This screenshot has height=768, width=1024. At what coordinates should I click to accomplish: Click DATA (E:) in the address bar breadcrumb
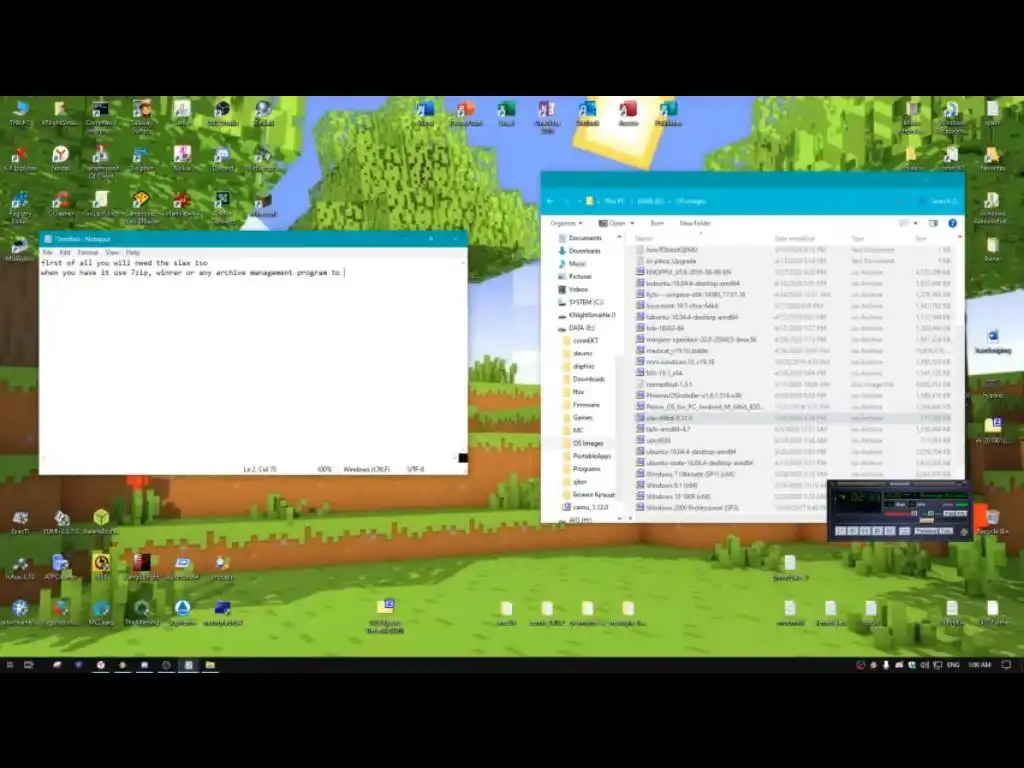650,201
